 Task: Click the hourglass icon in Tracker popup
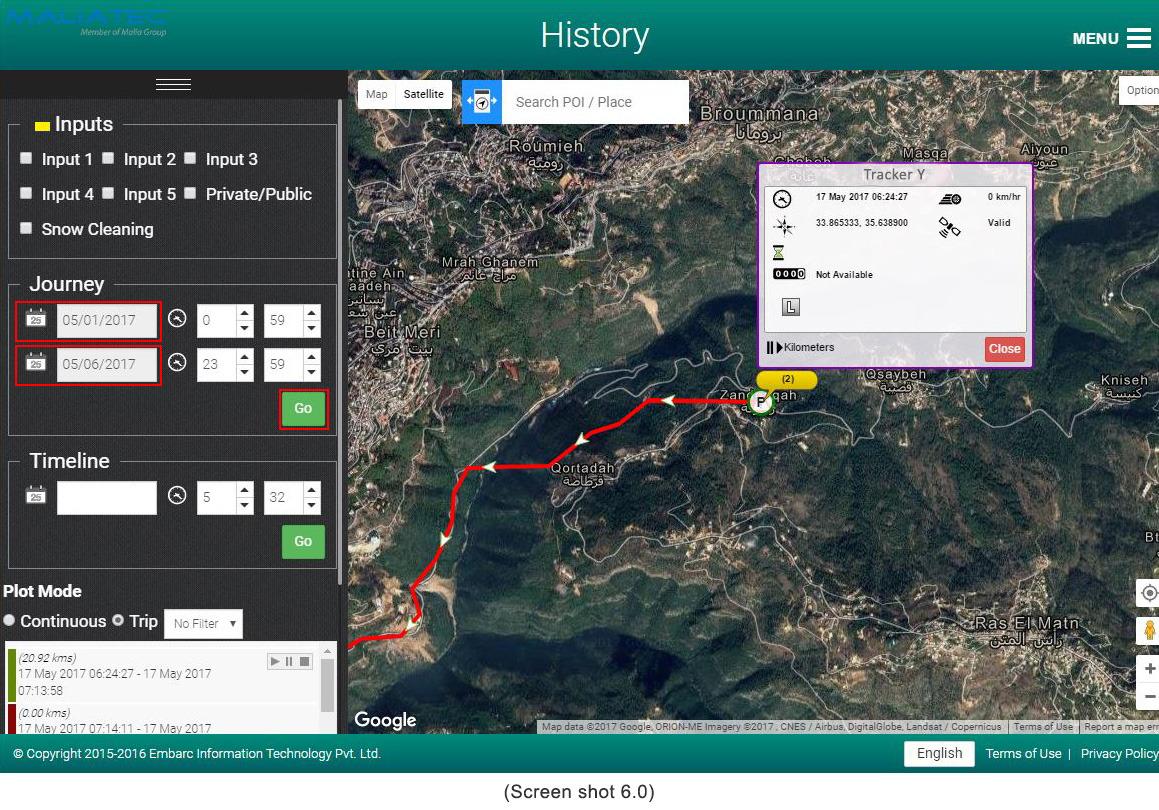coord(778,253)
